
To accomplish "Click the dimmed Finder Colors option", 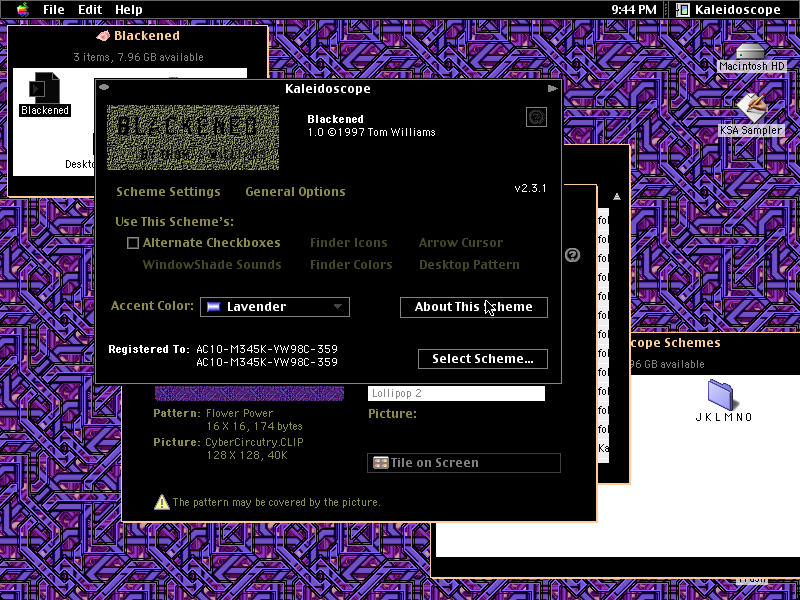I will click(351, 265).
